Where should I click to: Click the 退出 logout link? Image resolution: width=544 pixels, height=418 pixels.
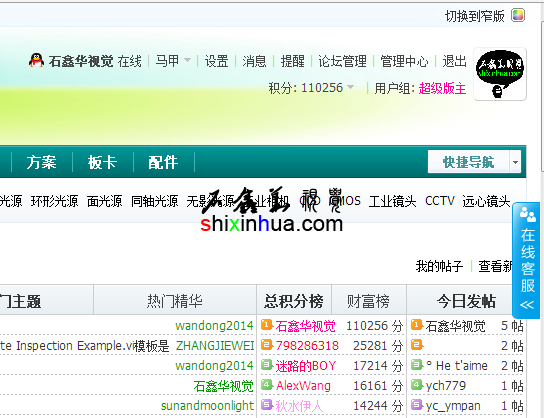click(454, 61)
